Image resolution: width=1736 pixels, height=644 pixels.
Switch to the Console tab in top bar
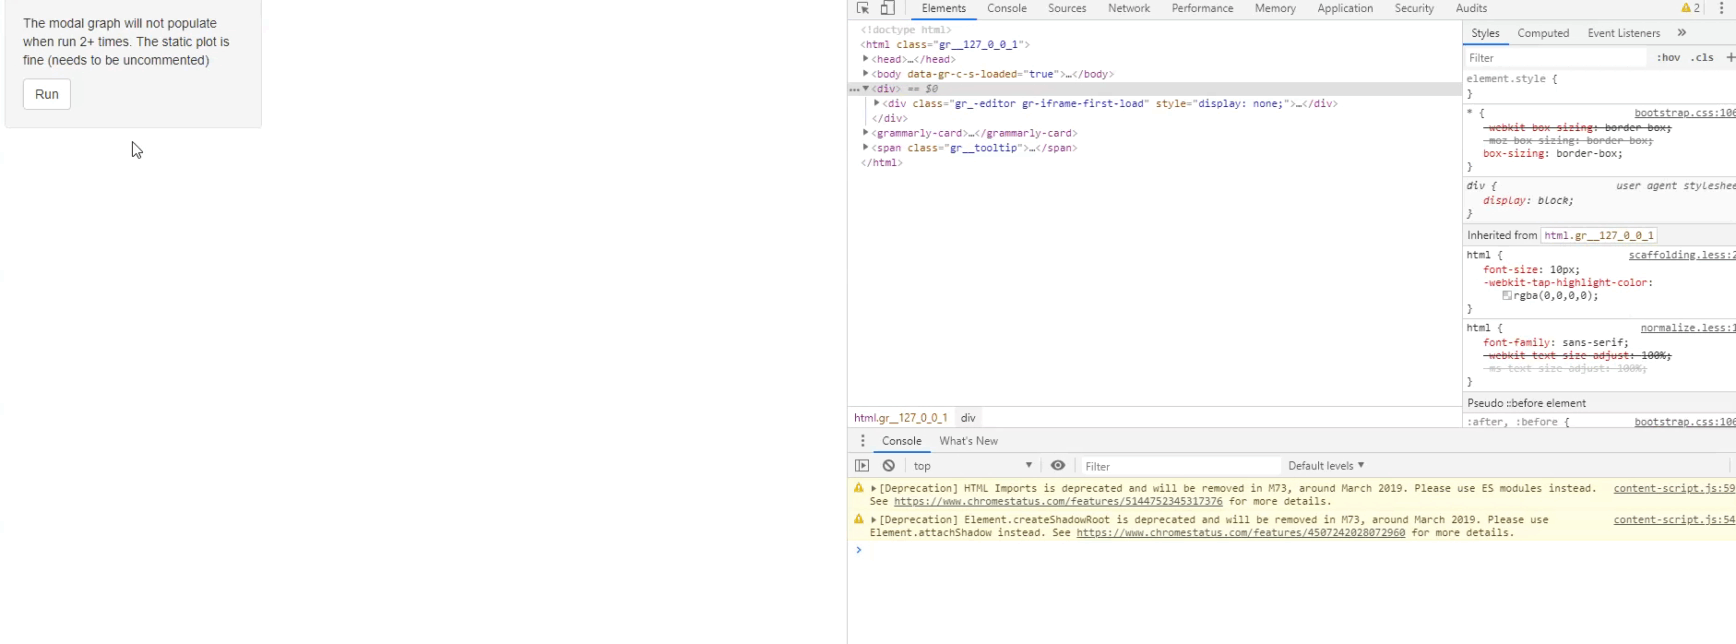[x=1006, y=8]
